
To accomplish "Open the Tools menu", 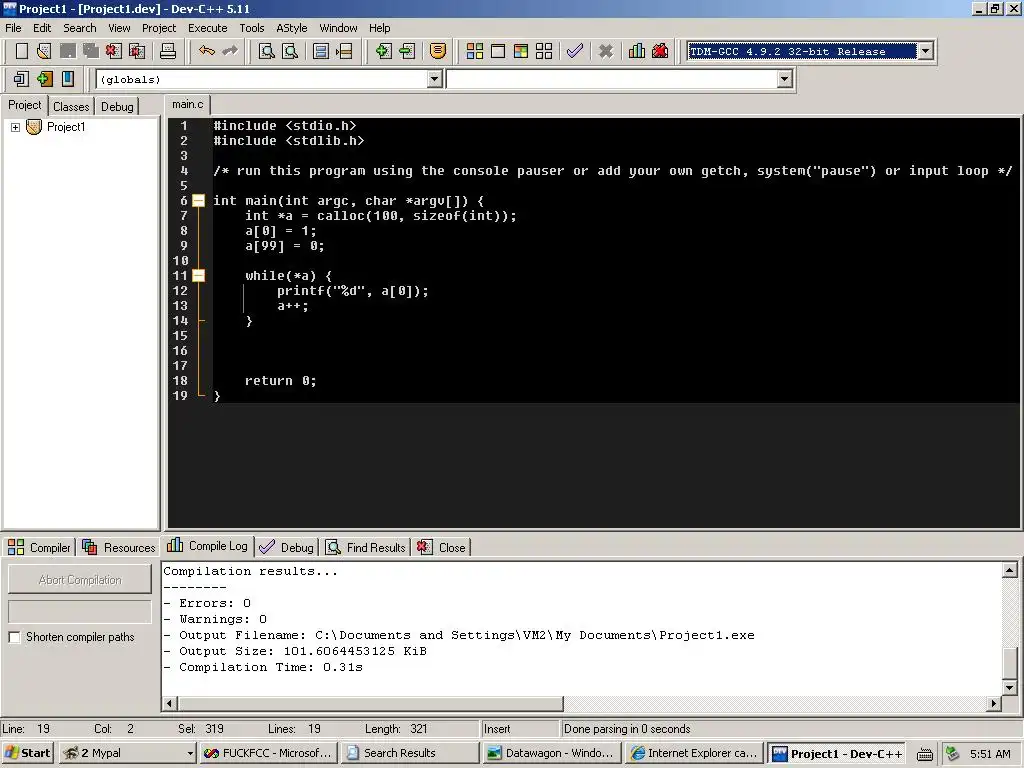I will [251, 28].
